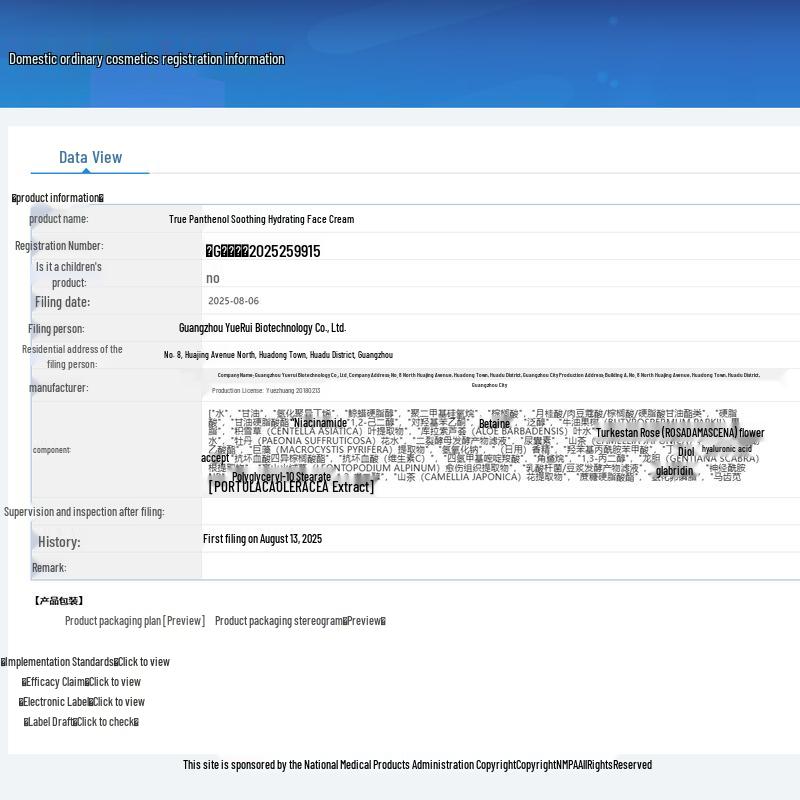Screen dimensions: 800x800
Task: Select the Filing person value 'Guangzhou YueRui Biotechnology Co., Ltd.'
Action: click(263, 328)
